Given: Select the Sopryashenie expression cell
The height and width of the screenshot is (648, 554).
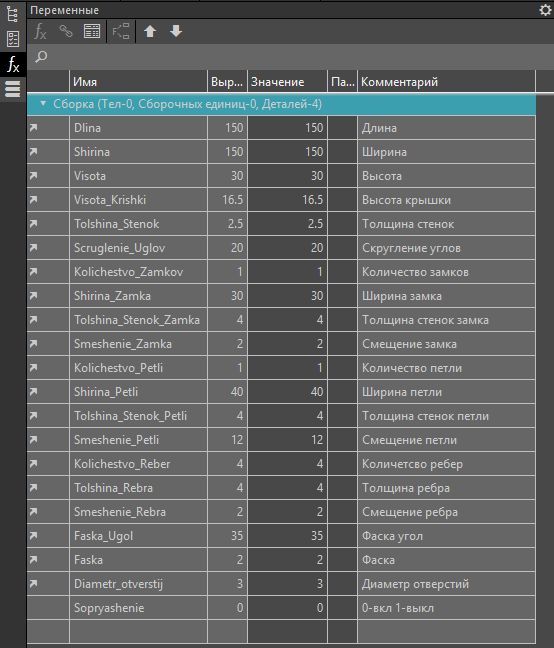Looking at the screenshot, I should coord(227,608).
